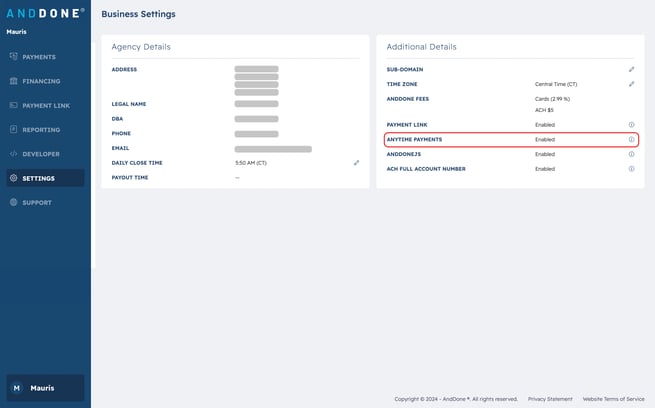Click the Financing bank icon
The image size is (655, 408).
pos(13,81)
